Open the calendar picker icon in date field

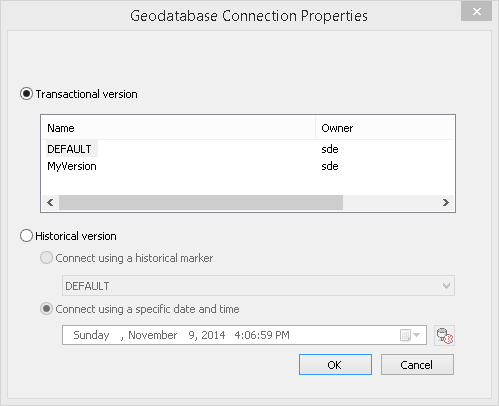pyautogui.click(x=405, y=335)
